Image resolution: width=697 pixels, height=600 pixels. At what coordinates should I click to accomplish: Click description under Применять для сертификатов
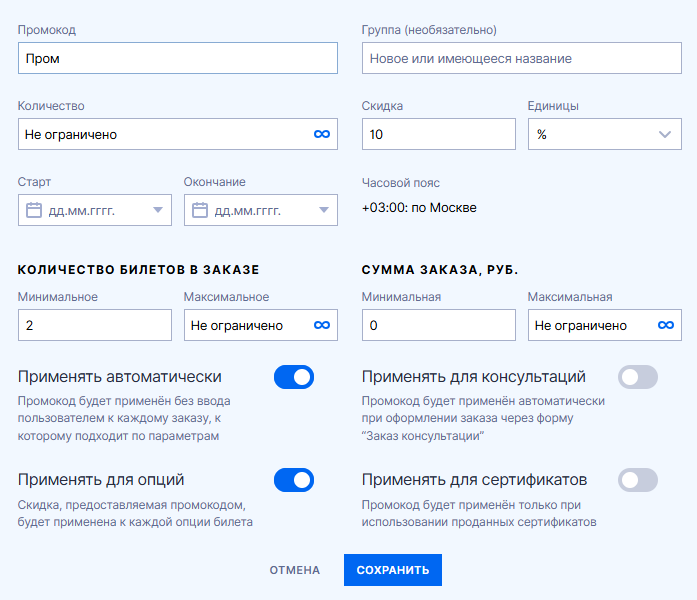tap(479, 513)
